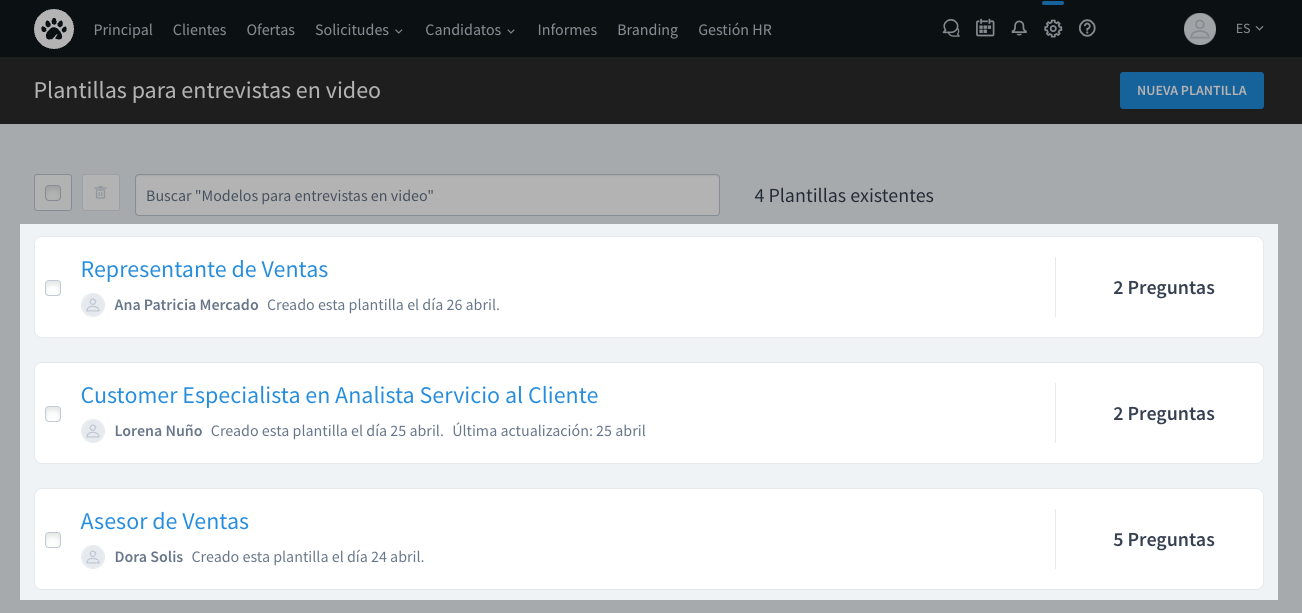Open the Branding menu item
This screenshot has width=1302, height=613.
point(647,30)
